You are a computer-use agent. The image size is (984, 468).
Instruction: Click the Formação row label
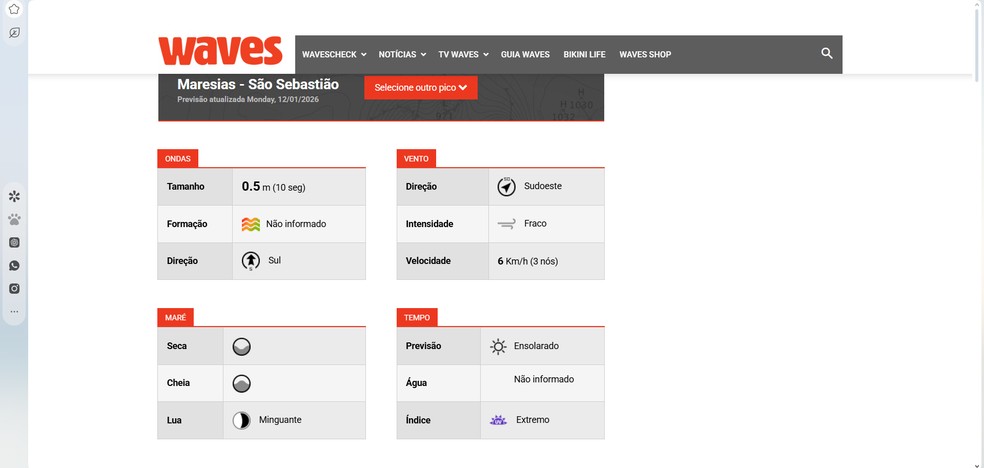click(x=187, y=224)
